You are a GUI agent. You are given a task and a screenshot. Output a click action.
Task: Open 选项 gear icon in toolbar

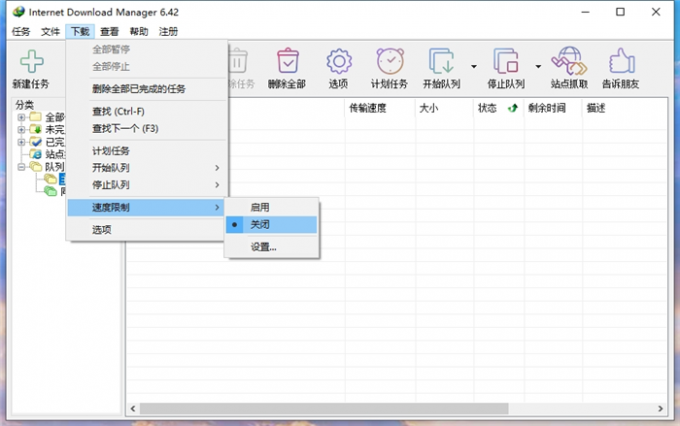pos(339,62)
